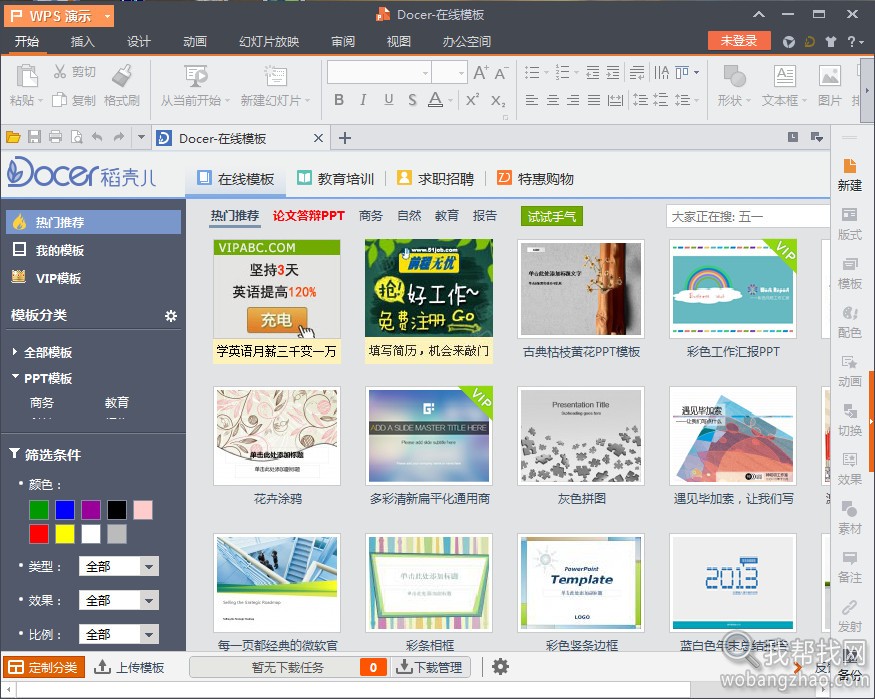
Task: Insert a picture icon
Action: 829,75
